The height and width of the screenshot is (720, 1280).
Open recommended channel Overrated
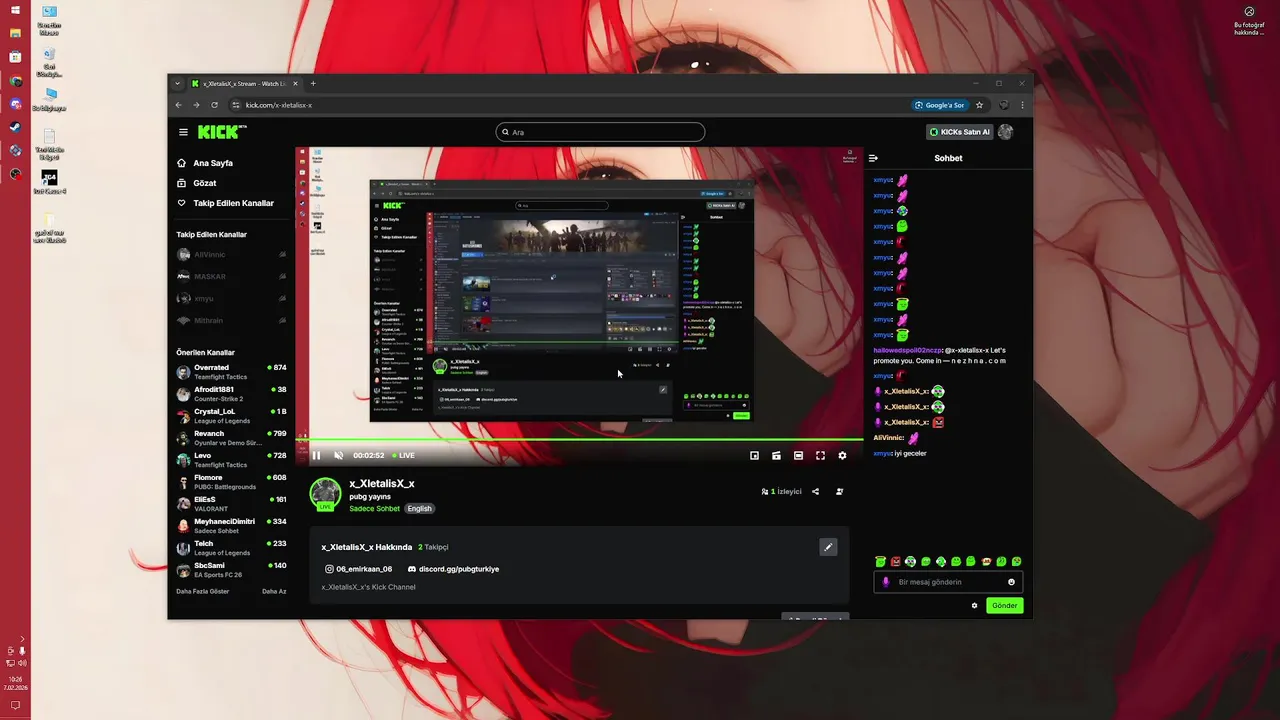coord(231,372)
